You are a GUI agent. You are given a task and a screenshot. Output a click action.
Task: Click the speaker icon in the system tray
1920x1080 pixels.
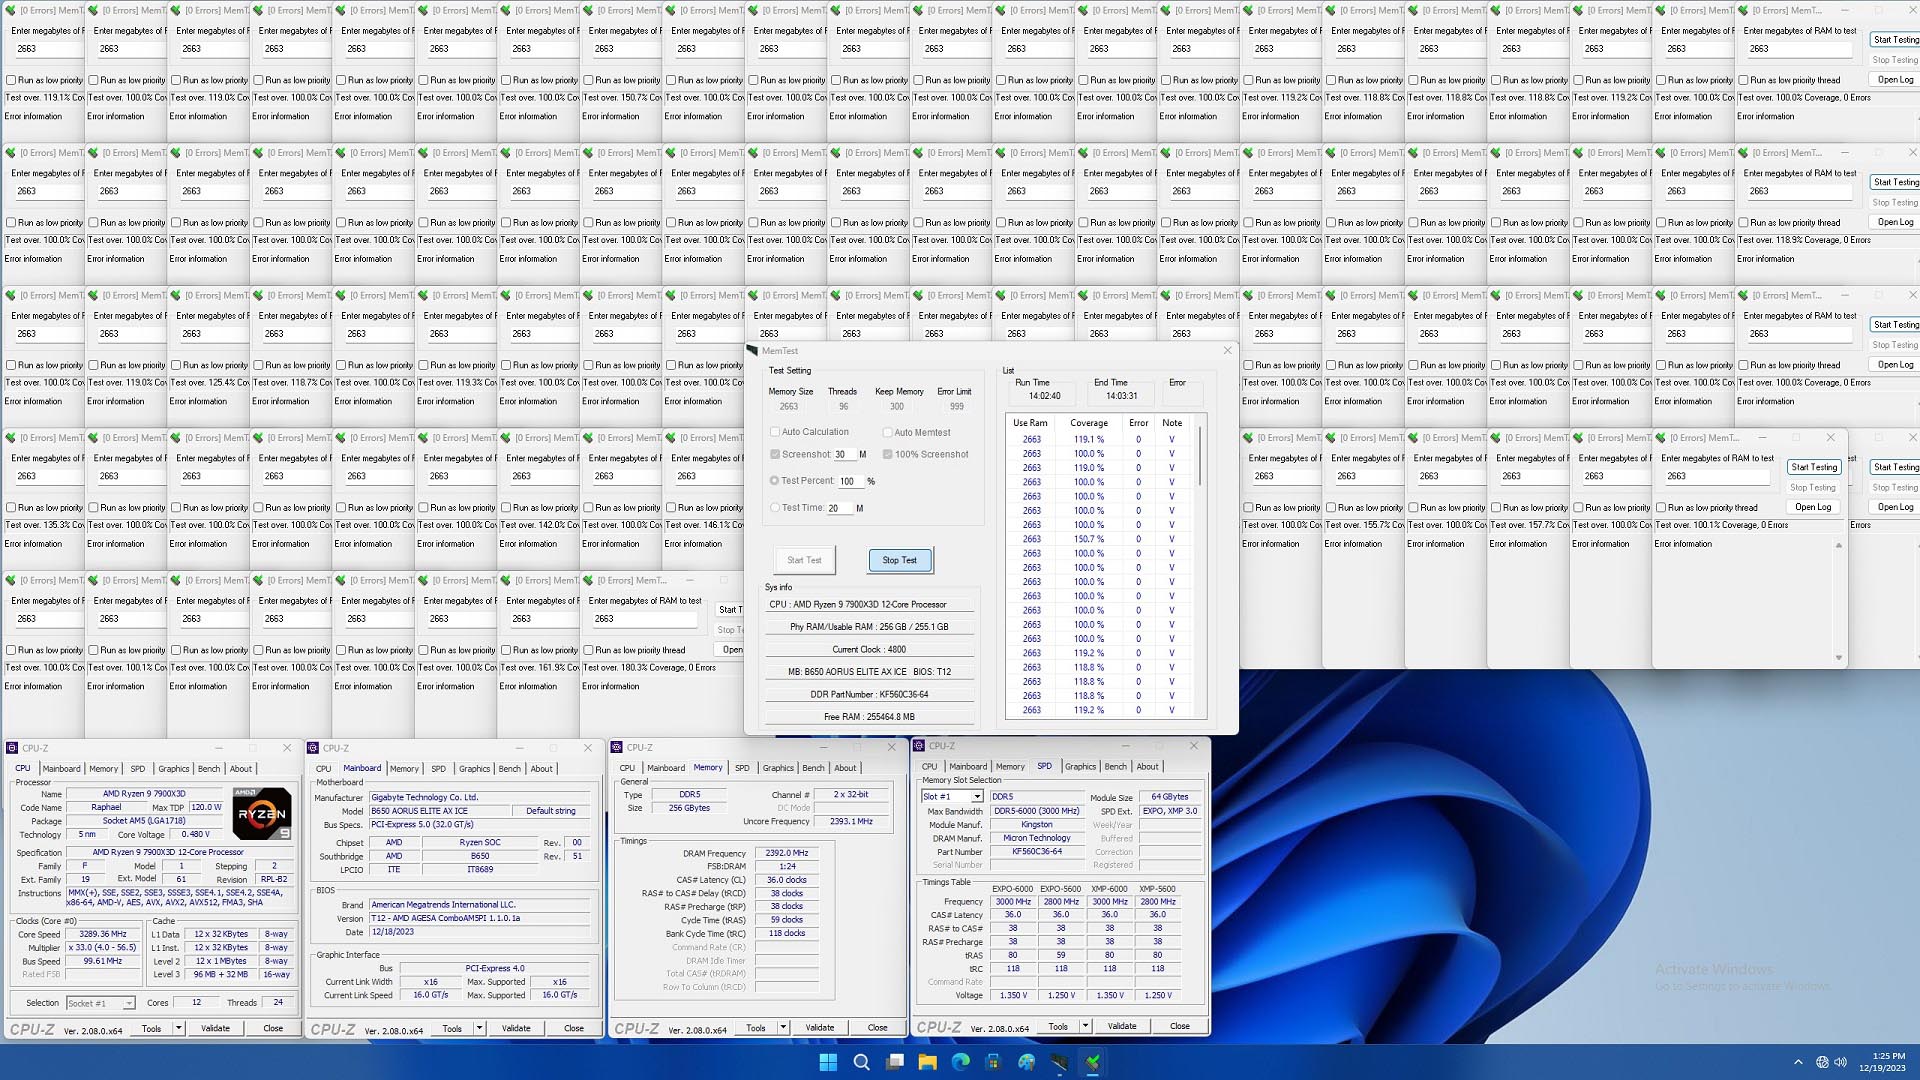pyautogui.click(x=1843, y=1062)
